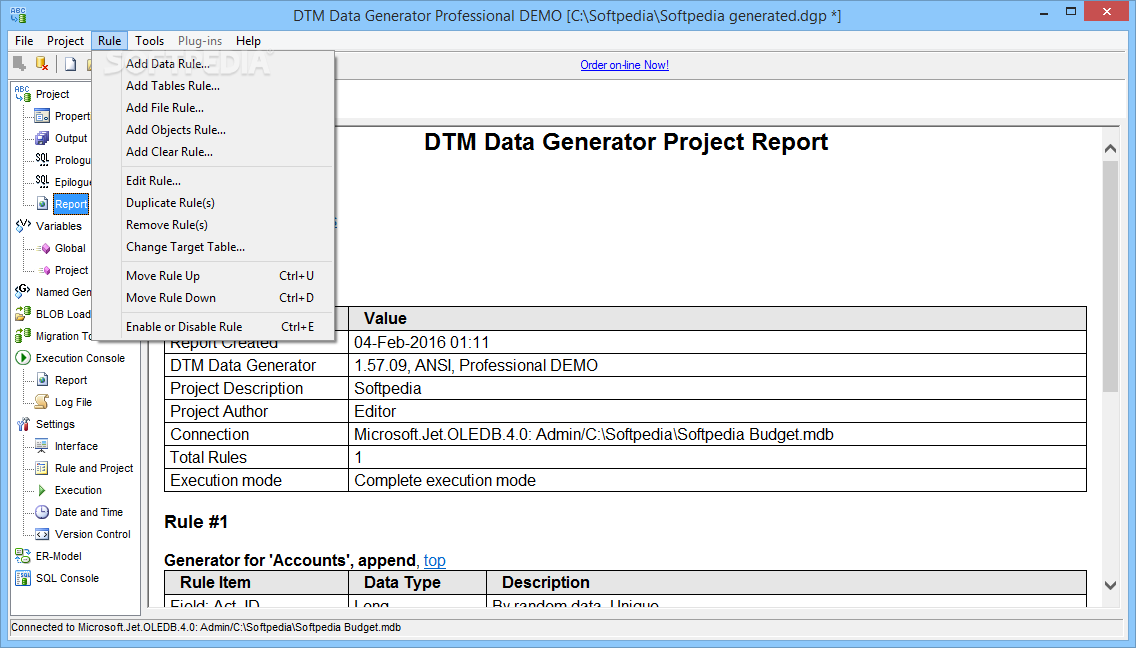Open the Epilogue SQL icon
This screenshot has height=648, width=1136.
pos(43,181)
